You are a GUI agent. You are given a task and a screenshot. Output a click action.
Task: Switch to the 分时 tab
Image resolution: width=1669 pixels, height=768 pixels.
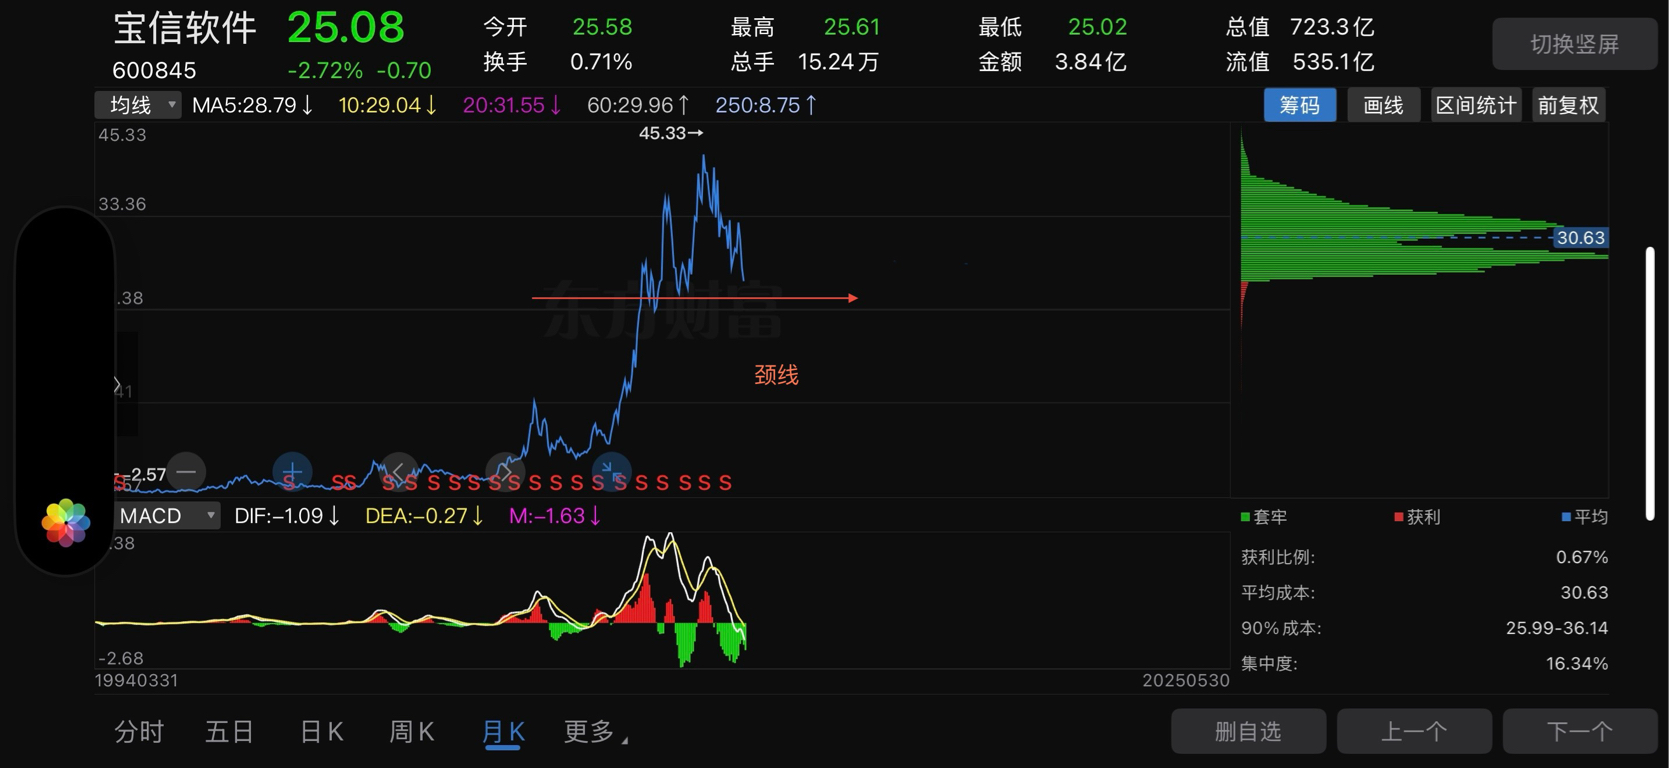point(139,732)
